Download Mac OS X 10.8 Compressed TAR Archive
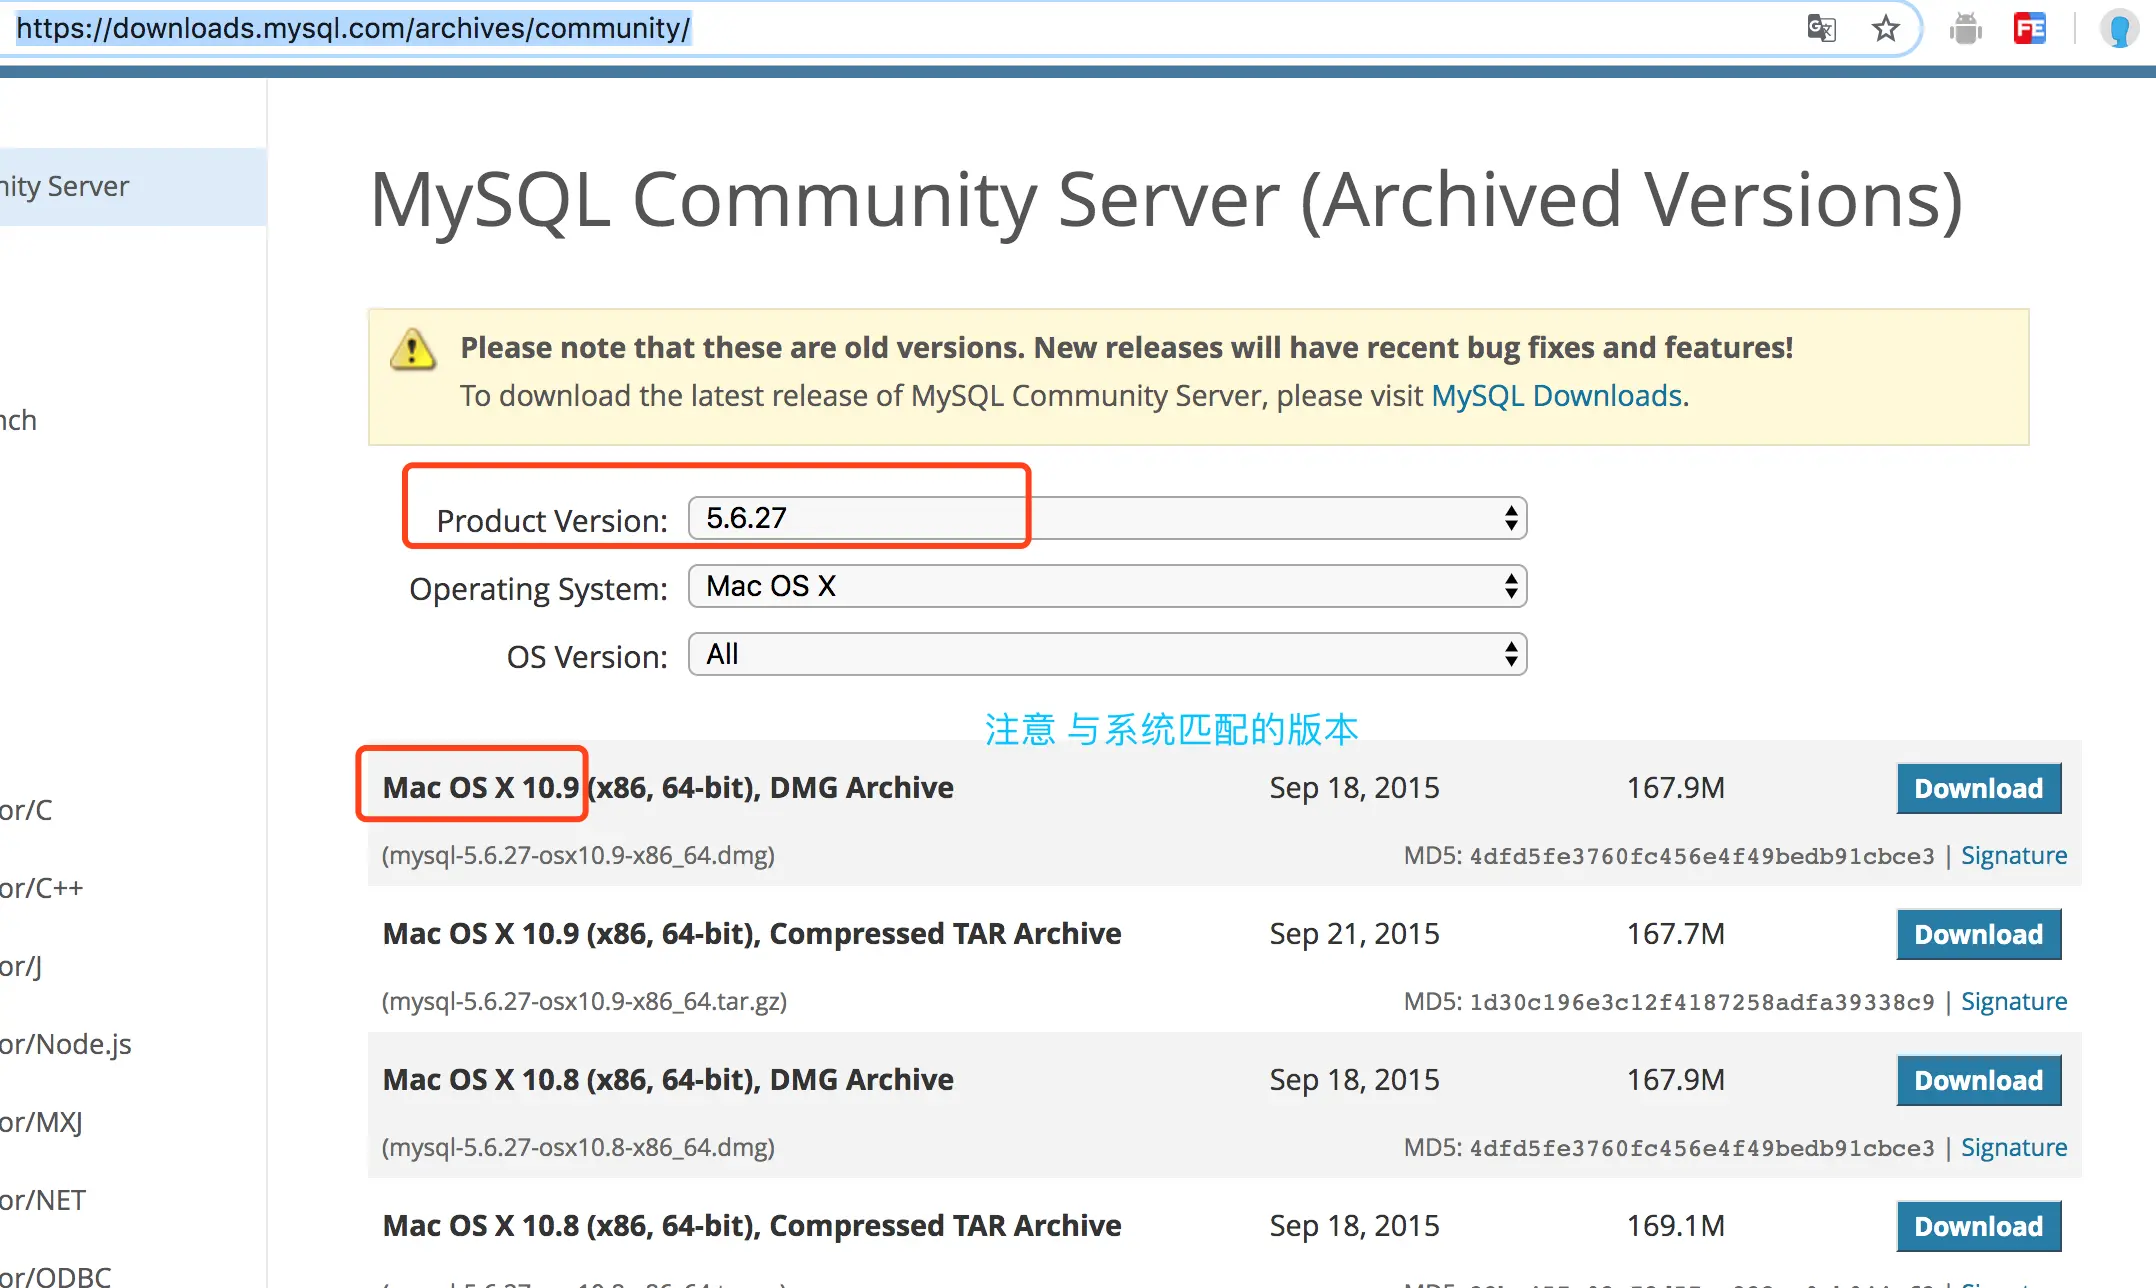This screenshot has height=1288, width=2156. coord(1978,1226)
